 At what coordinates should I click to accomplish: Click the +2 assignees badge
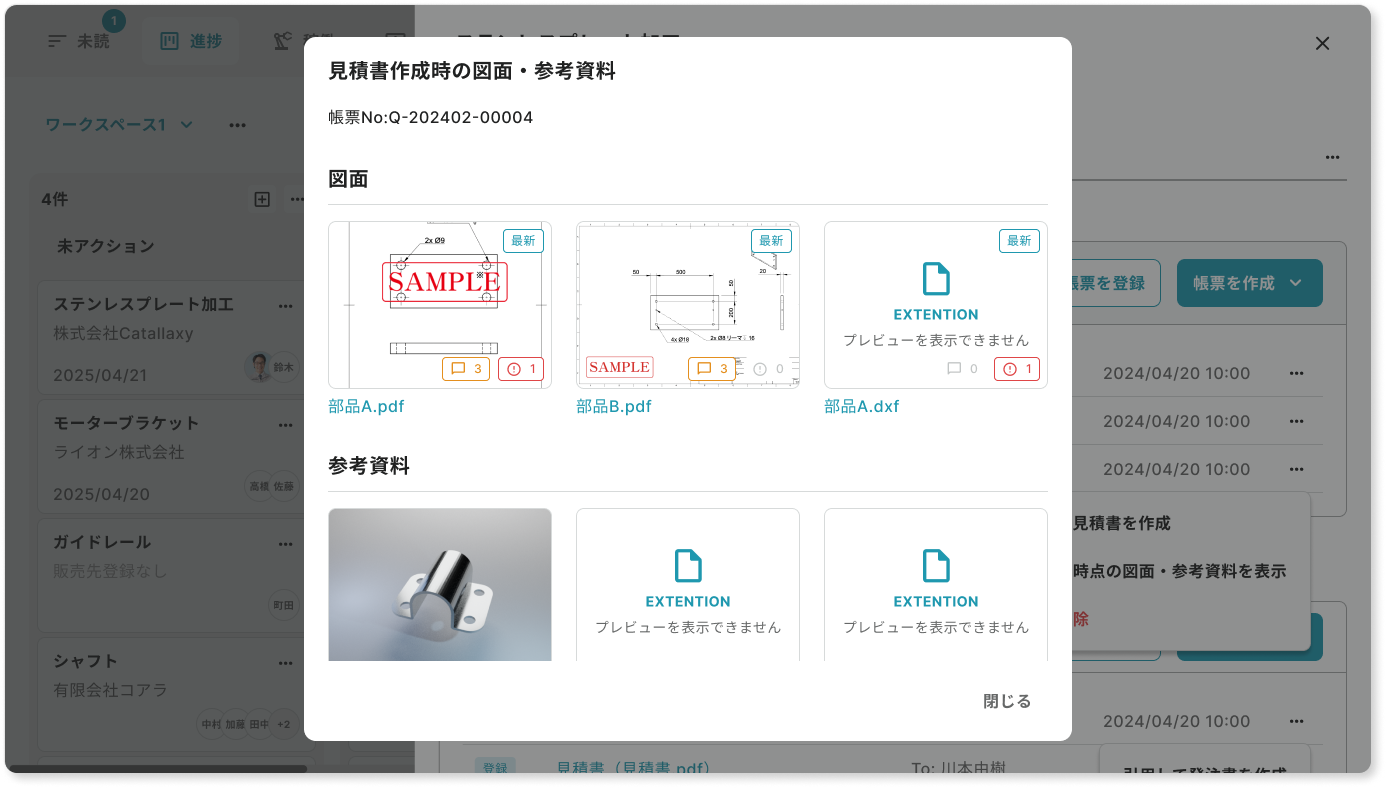point(284,724)
